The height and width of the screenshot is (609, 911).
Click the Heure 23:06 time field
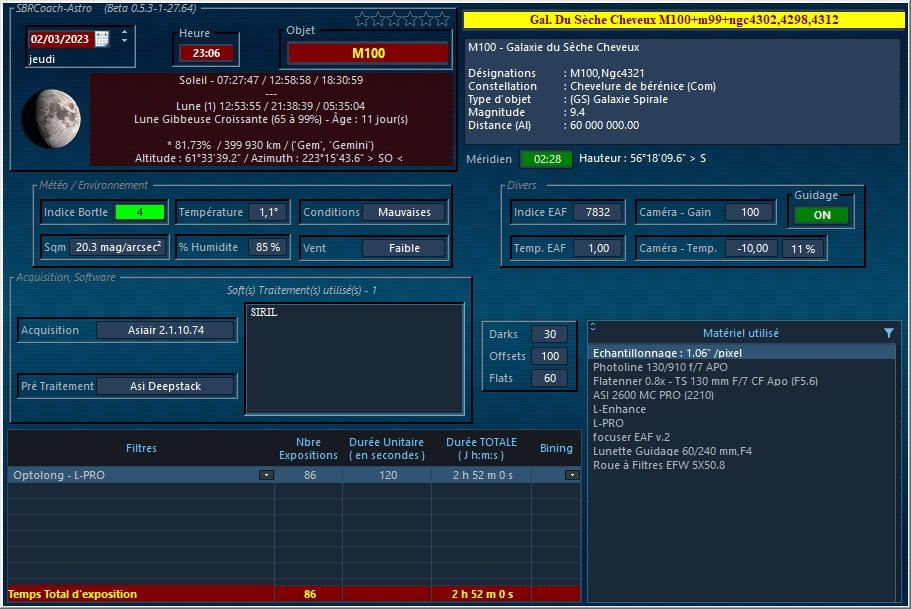206,53
